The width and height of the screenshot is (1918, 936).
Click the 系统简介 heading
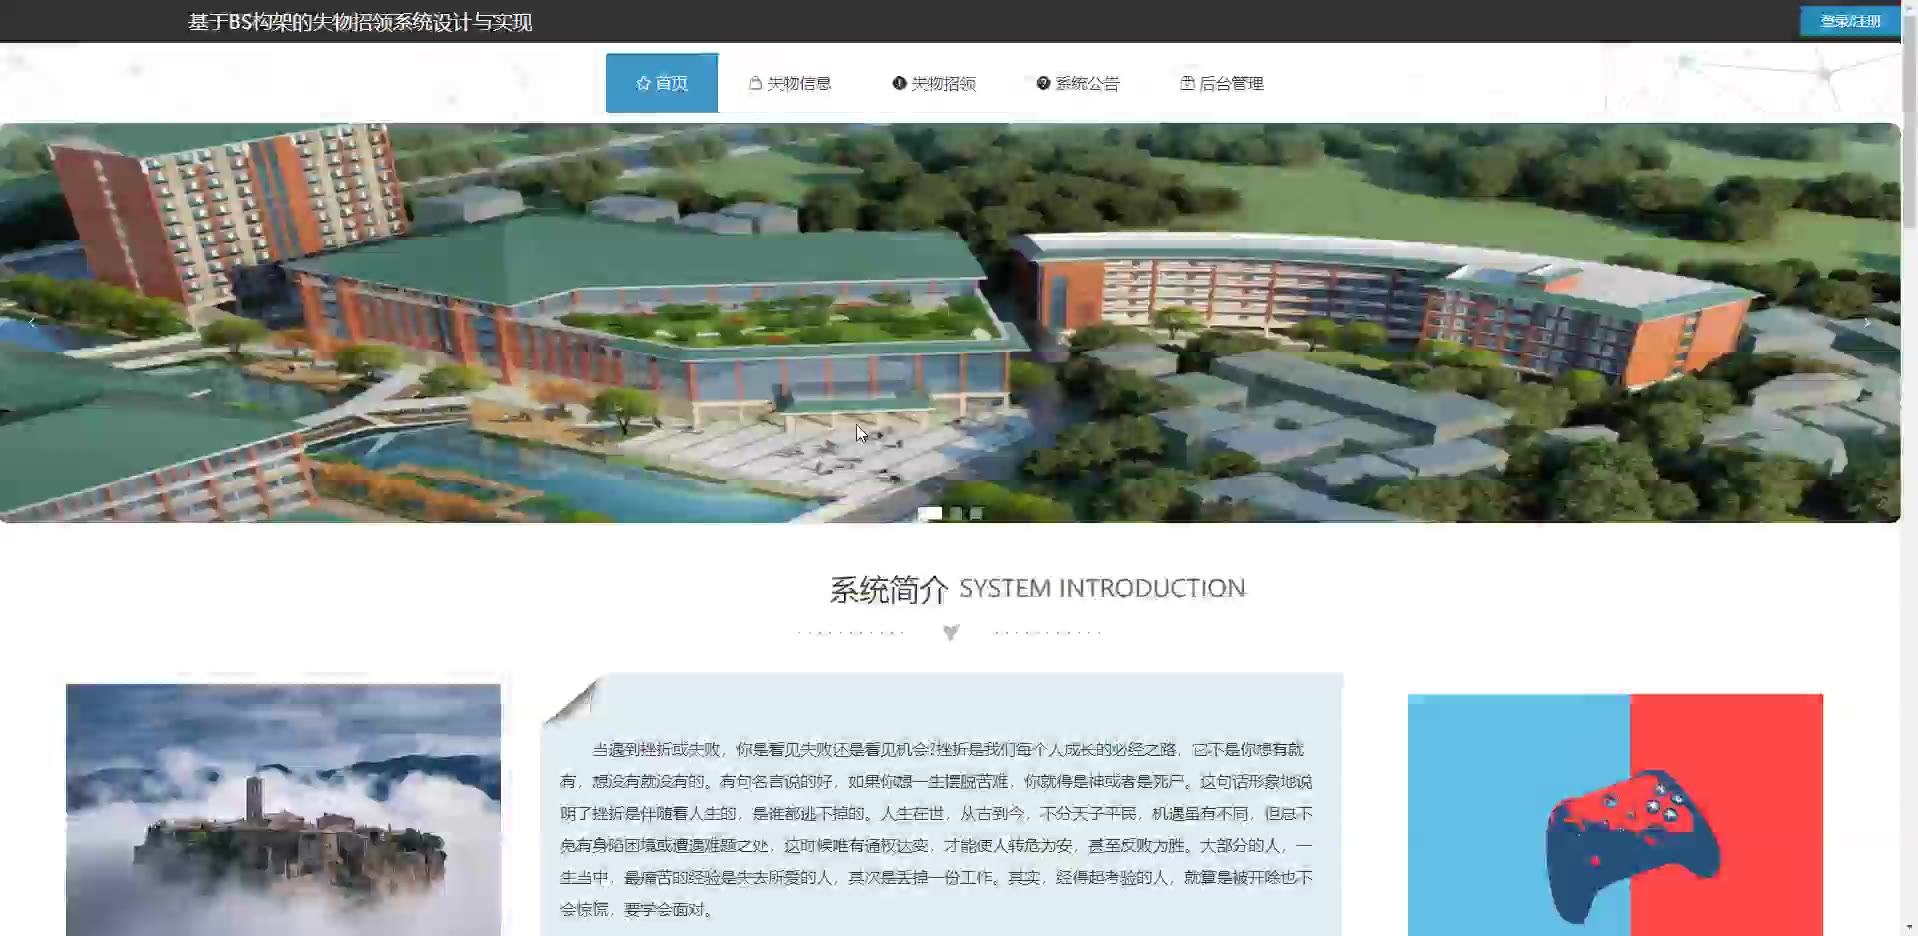click(x=888, y=589)
